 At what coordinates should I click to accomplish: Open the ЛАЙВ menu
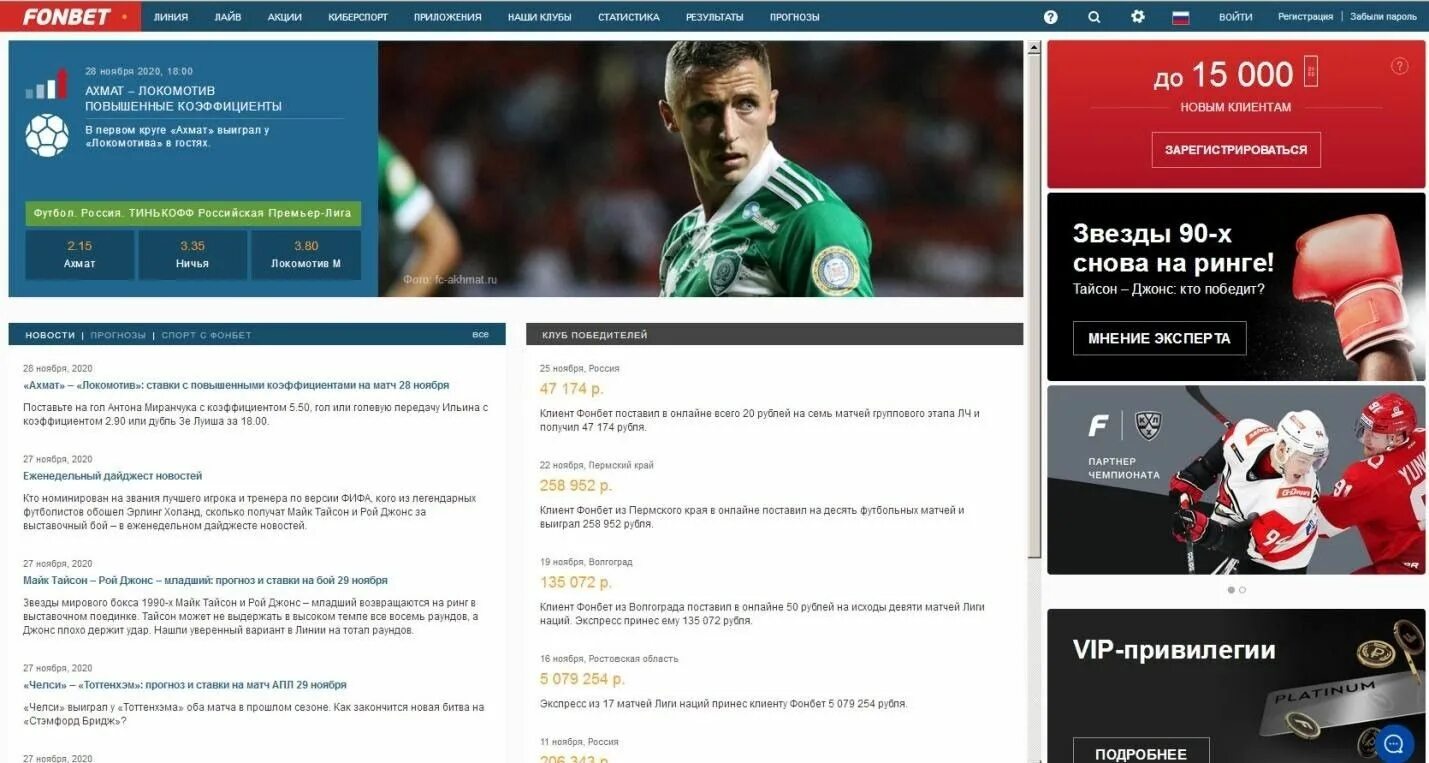[x=228, y=17]
